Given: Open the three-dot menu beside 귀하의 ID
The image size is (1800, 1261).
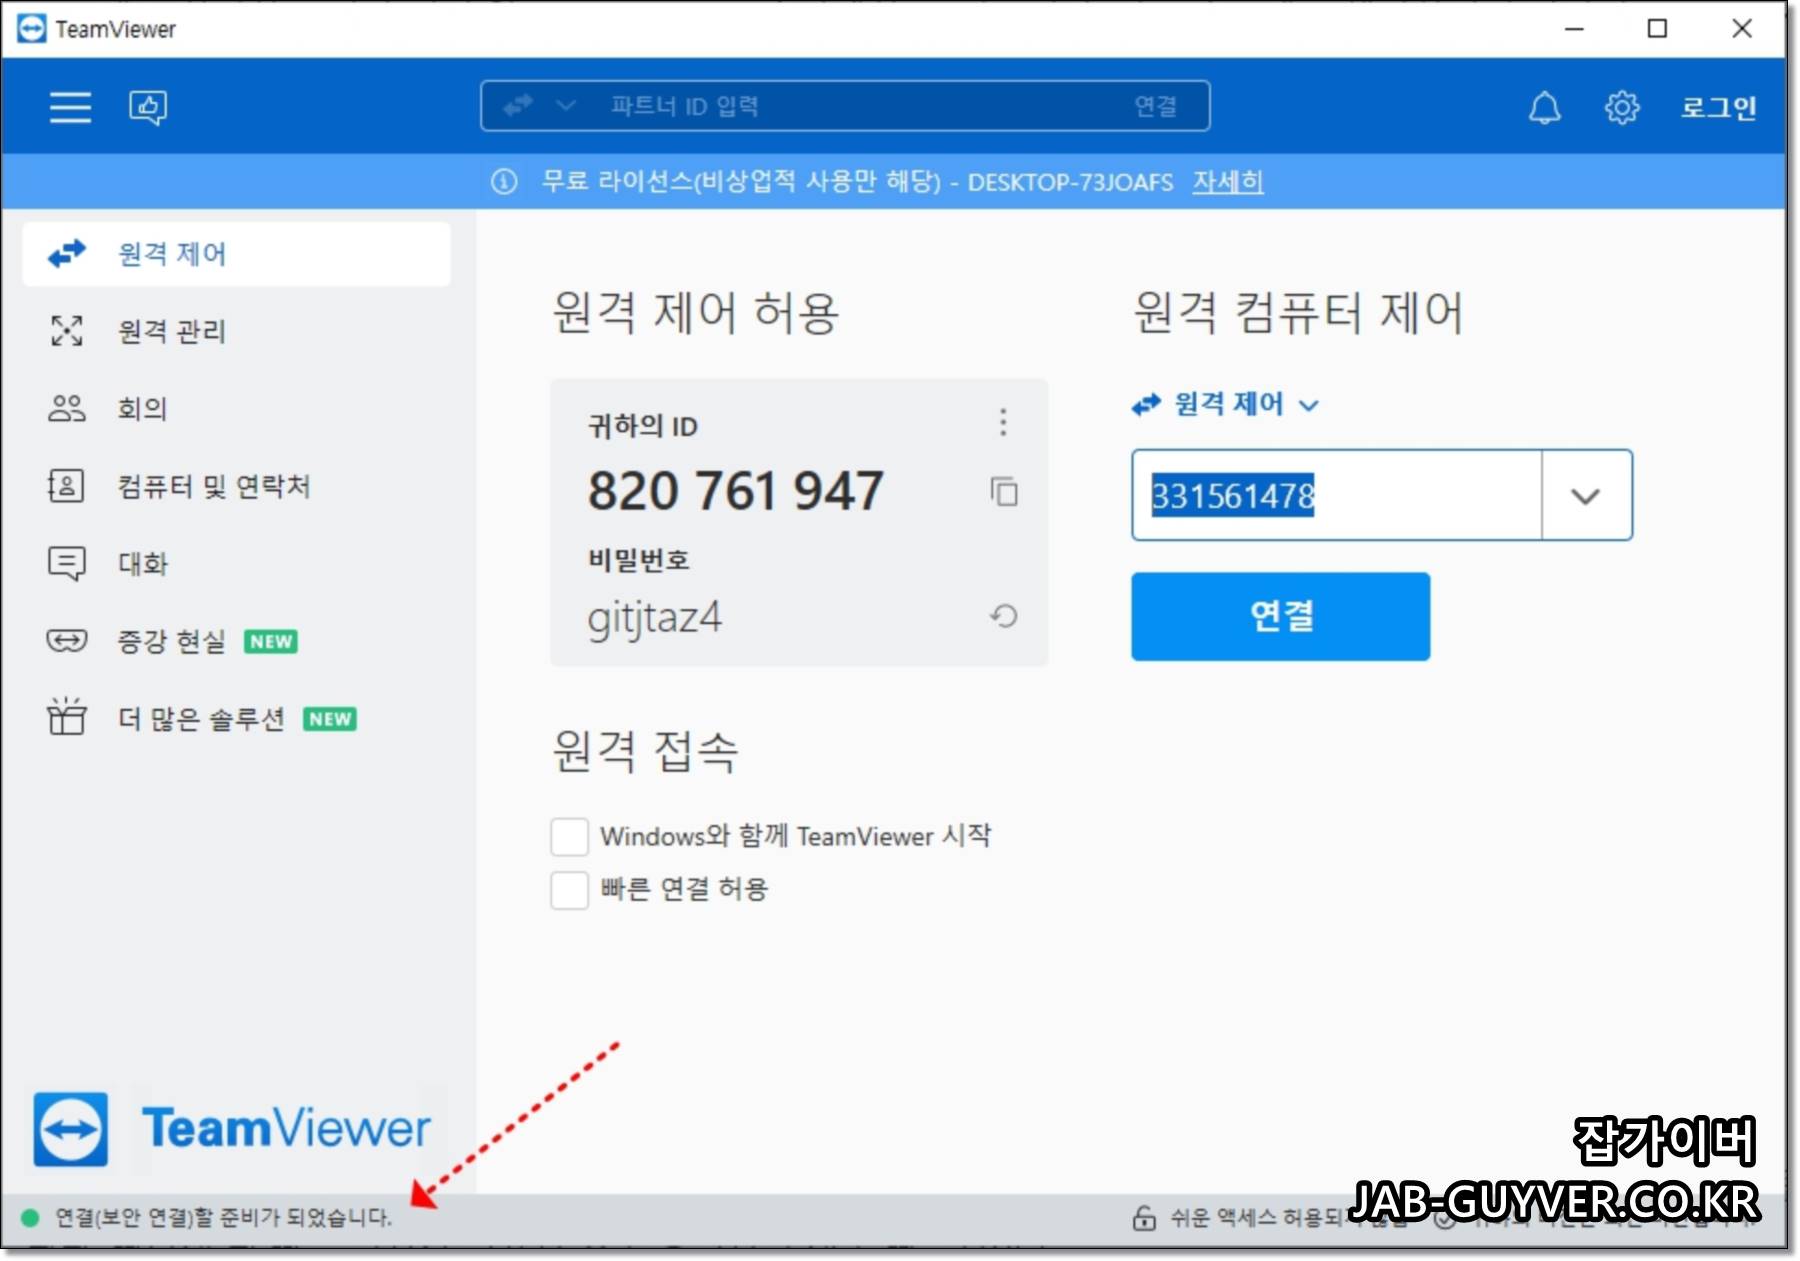Looking at the screenshot, I should (1003, 423).
